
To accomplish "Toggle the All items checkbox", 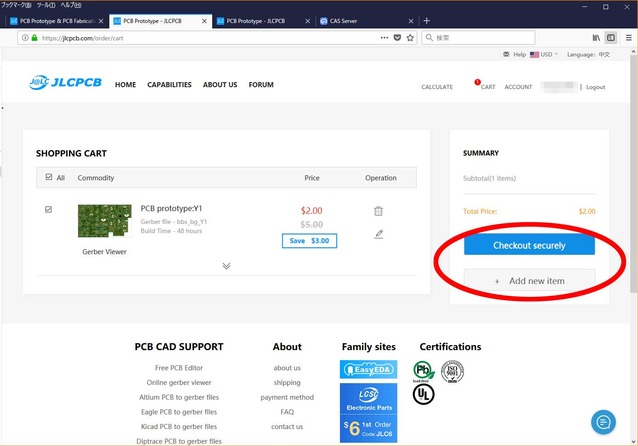I will (49, 177).
